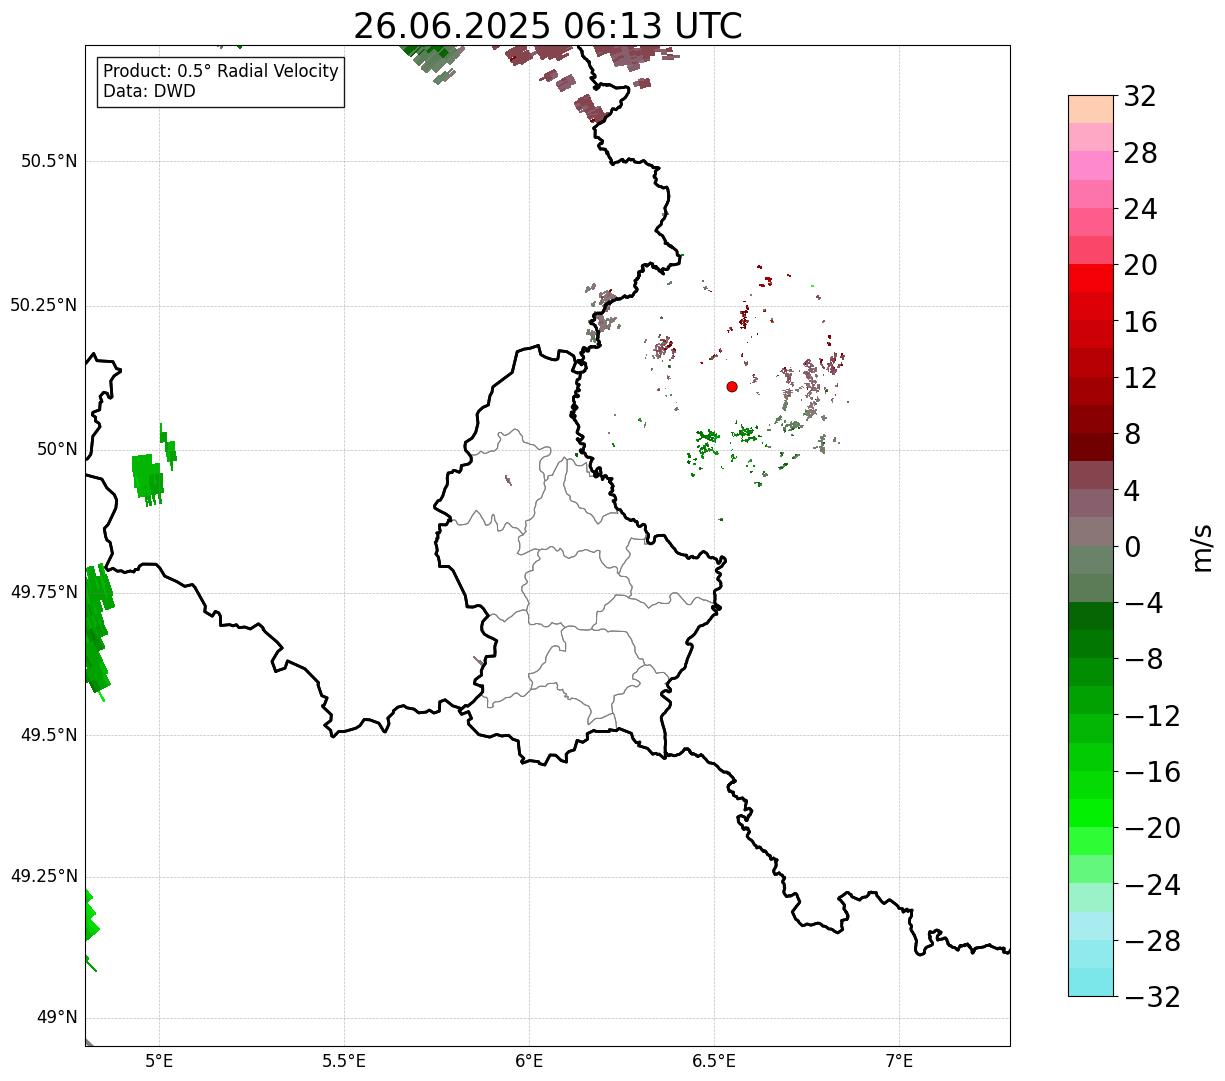Click the "Product: 0.5° Radial Velocity" label
The width and height of the screenshot is (1225, 1081).
221,72
